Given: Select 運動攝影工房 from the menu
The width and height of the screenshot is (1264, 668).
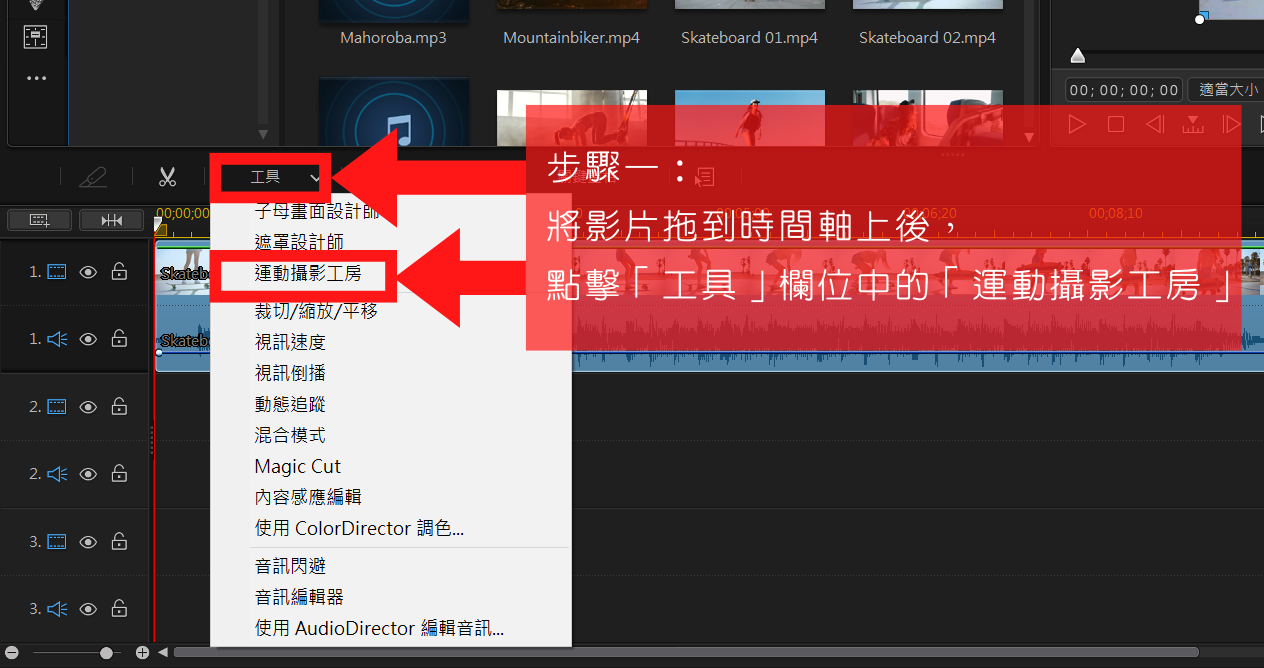Looking at the screenshot, I should pos(308,273).
